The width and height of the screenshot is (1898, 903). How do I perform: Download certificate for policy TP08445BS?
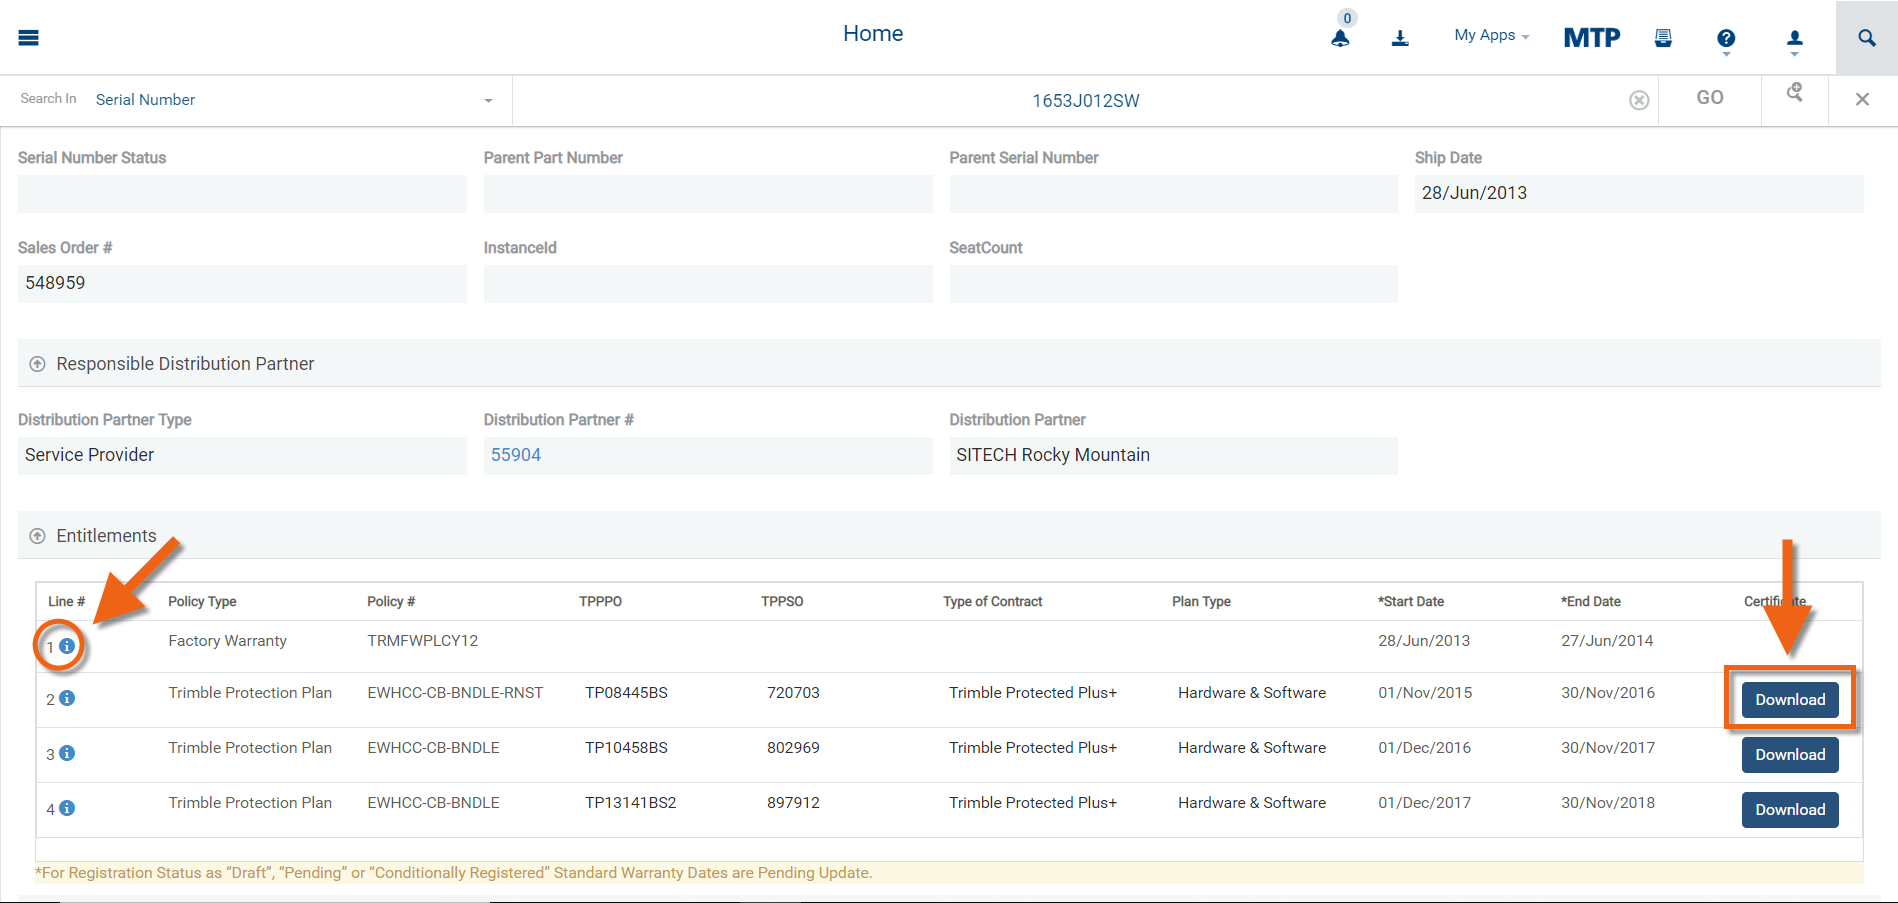click(x=1790, y=700)
